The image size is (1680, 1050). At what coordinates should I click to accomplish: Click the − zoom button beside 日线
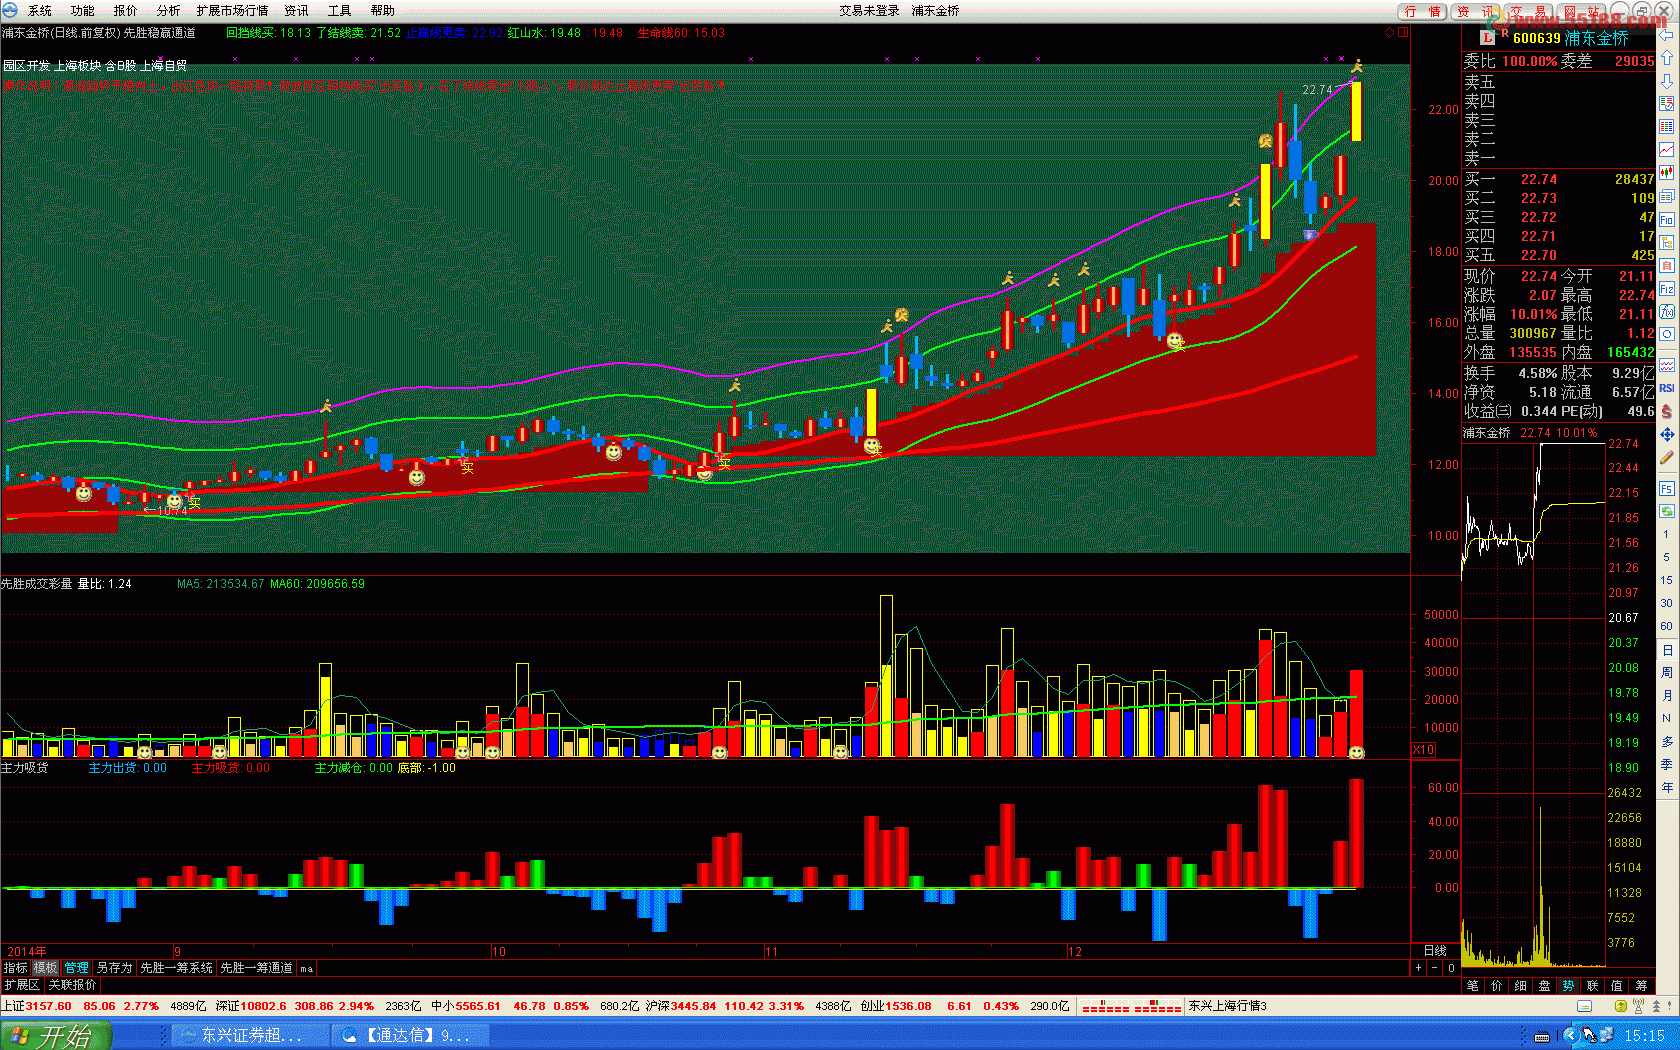[1435, 968]
